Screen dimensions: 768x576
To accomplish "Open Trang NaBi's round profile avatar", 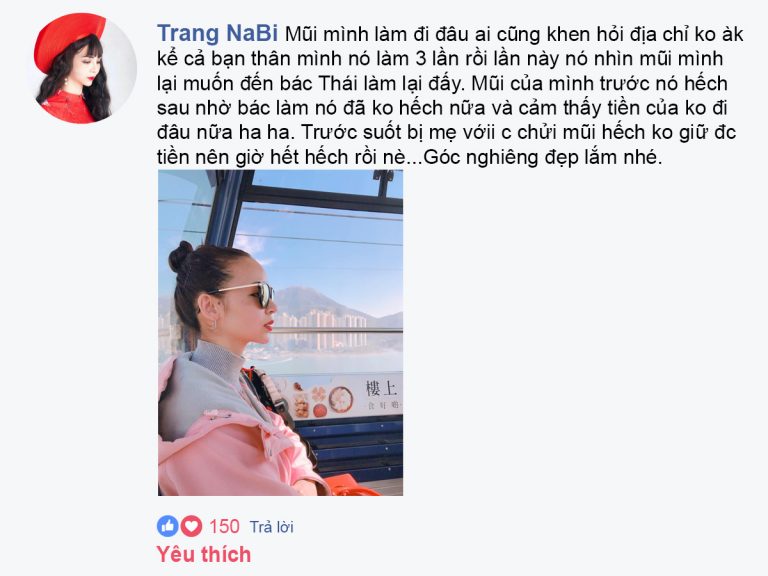I will coord(85,69).
